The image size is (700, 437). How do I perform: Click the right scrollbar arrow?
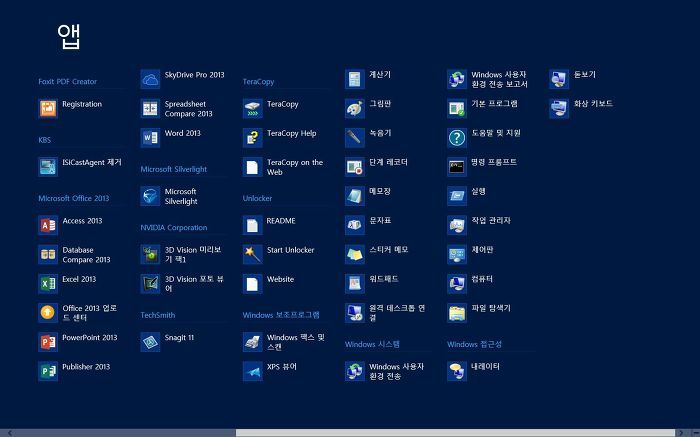[681, 433]
